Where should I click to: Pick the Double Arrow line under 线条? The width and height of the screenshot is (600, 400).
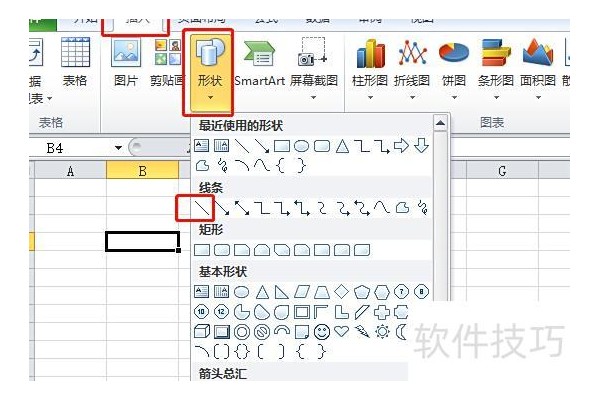pyautogui.click(x=242, y=208)
